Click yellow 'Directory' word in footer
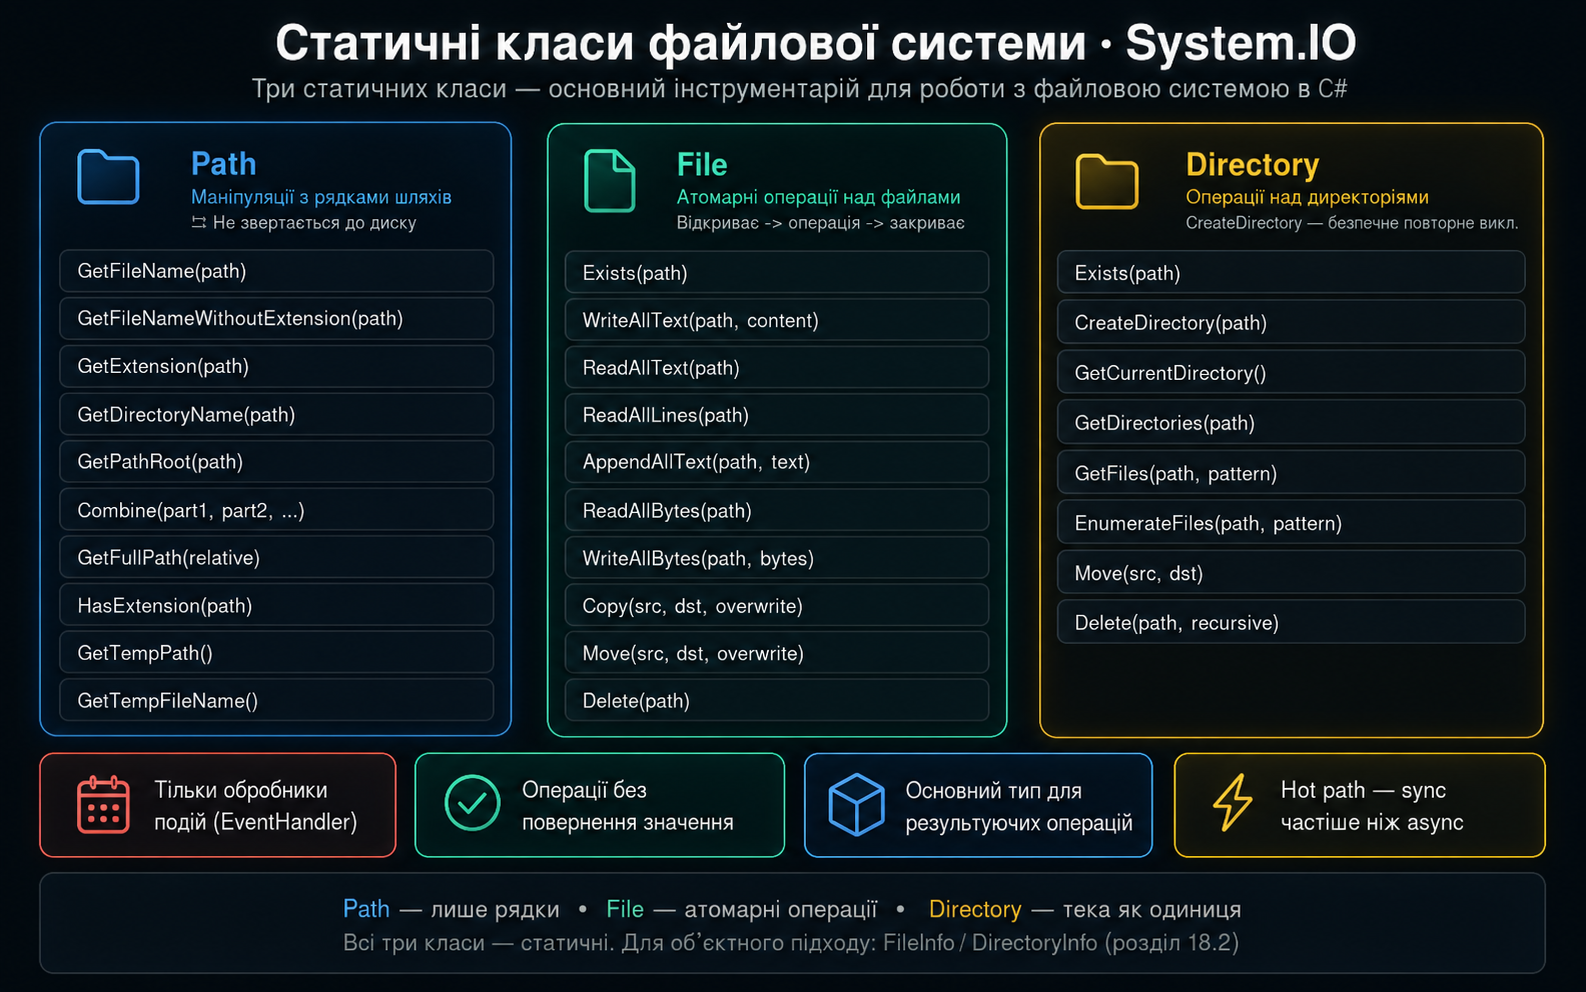Image resolution: width=1586 pixels, height=992 pixels. coord(975,908)
